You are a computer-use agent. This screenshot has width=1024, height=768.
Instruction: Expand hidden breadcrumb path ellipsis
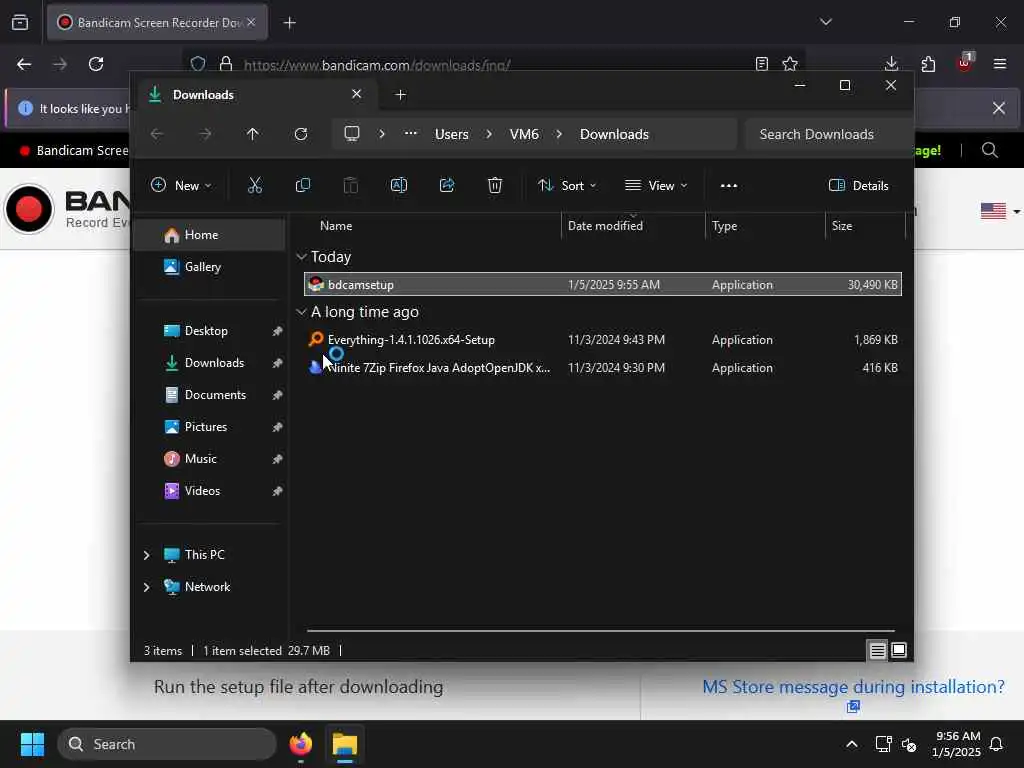point(411,134)
